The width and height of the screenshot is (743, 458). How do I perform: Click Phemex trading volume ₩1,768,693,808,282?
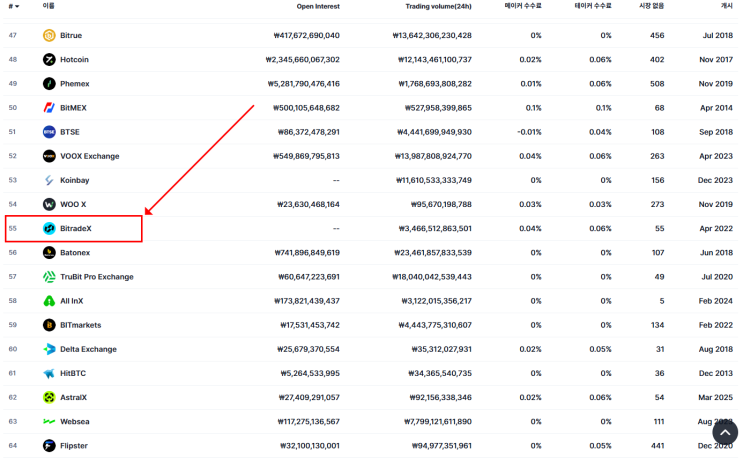pyautogui.click(x=435, y=84)
